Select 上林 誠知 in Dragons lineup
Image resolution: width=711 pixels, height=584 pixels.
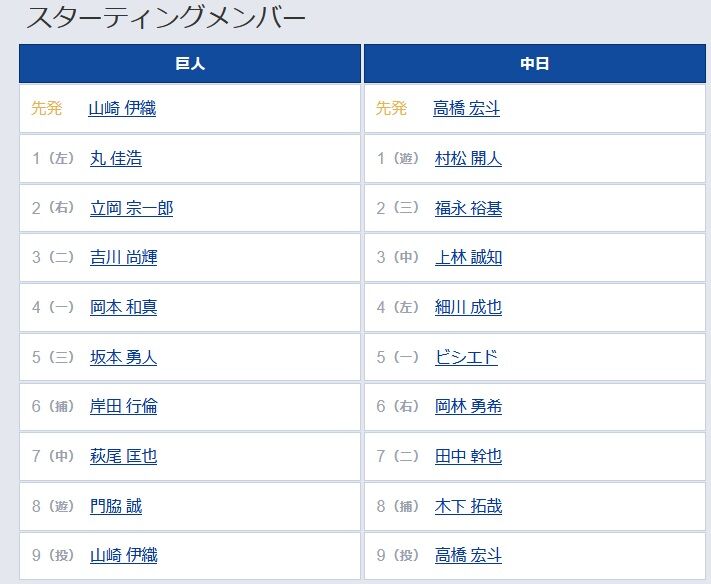(x=468, y=258)
